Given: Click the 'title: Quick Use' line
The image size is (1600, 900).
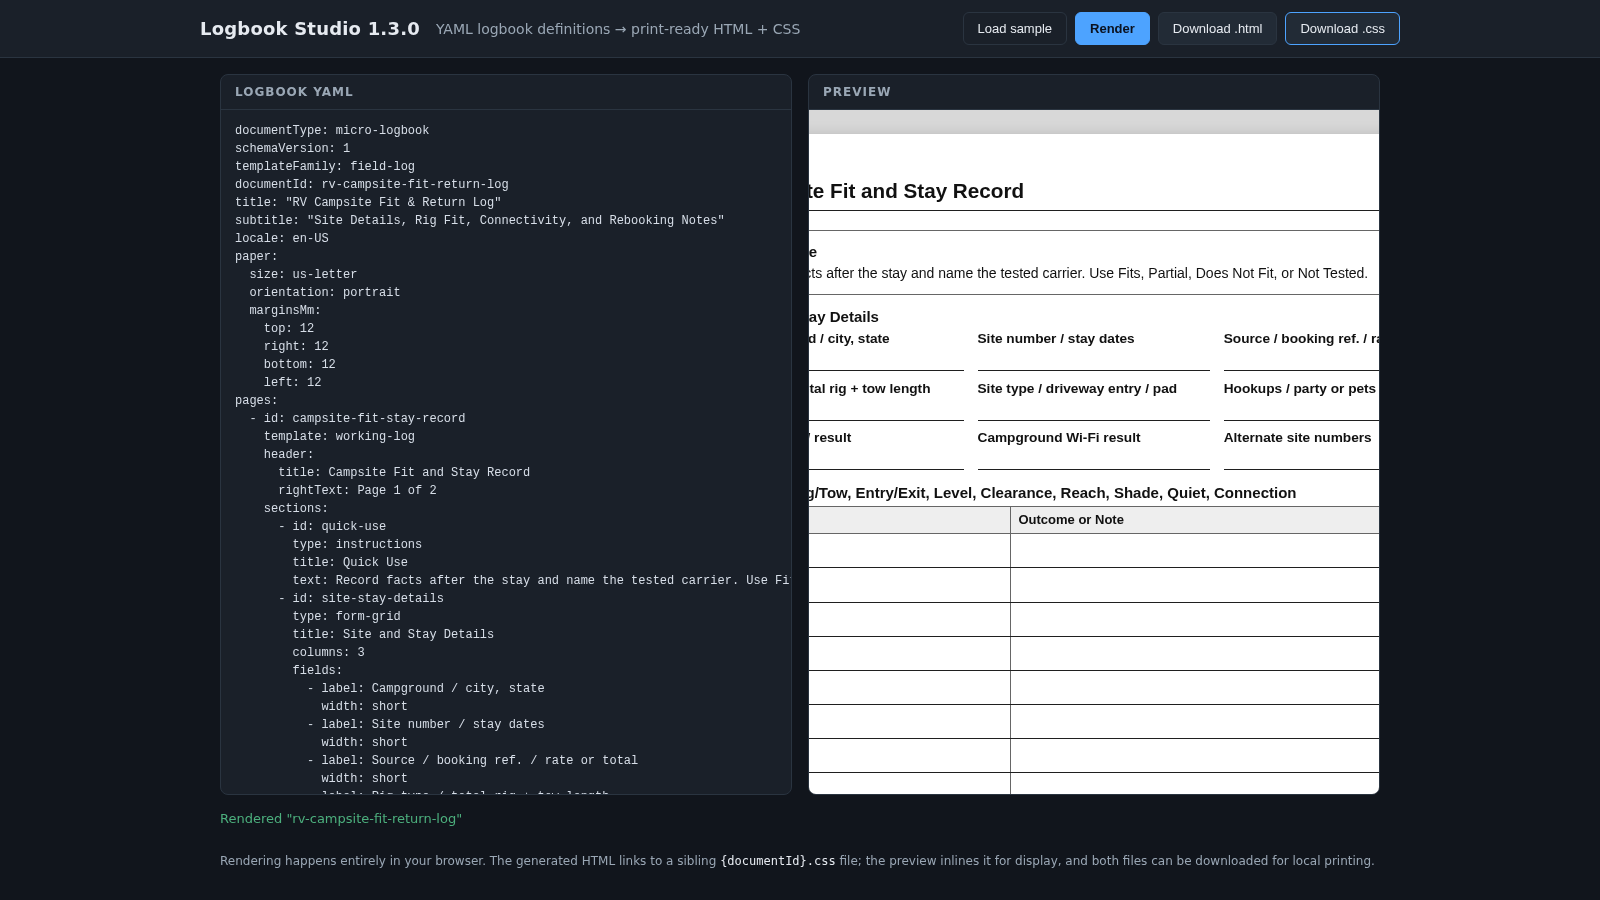Looking at the screenshot, I should 350,563.
